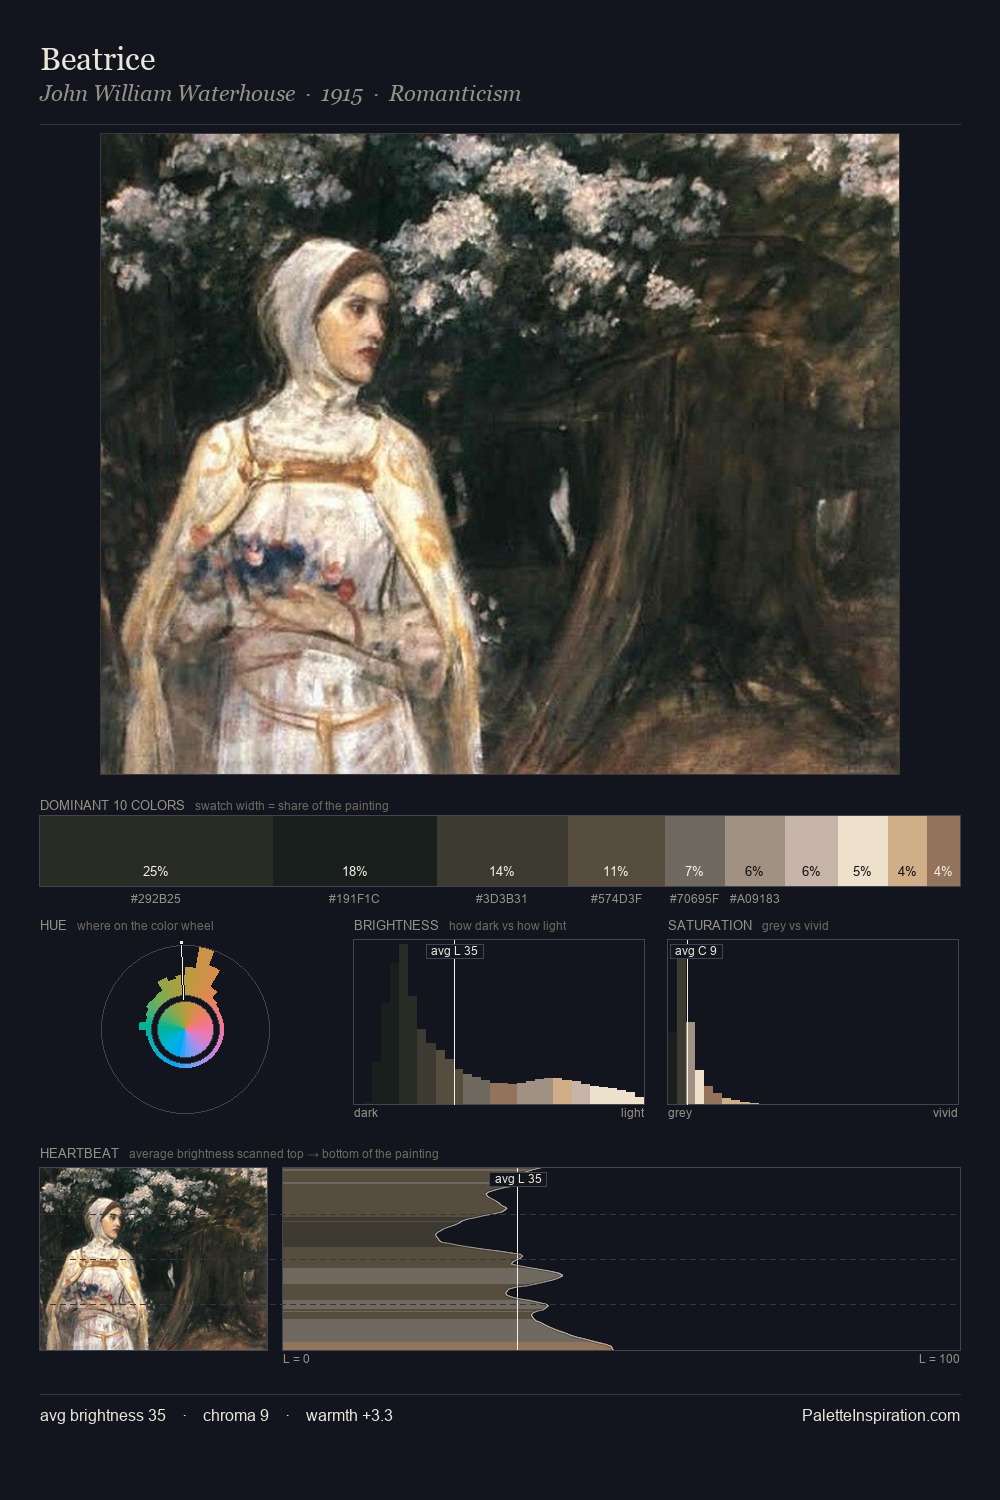Click the 'dark' axis label
This screenshot has height=1500, width=1000.
[x=366, y=1113]
